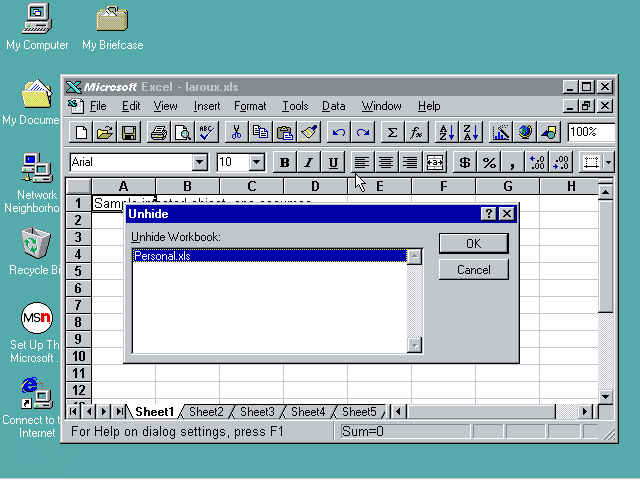Open the Function Wizard fx icon
Viewport: 640px width, 480px height.
coord(416,132)
